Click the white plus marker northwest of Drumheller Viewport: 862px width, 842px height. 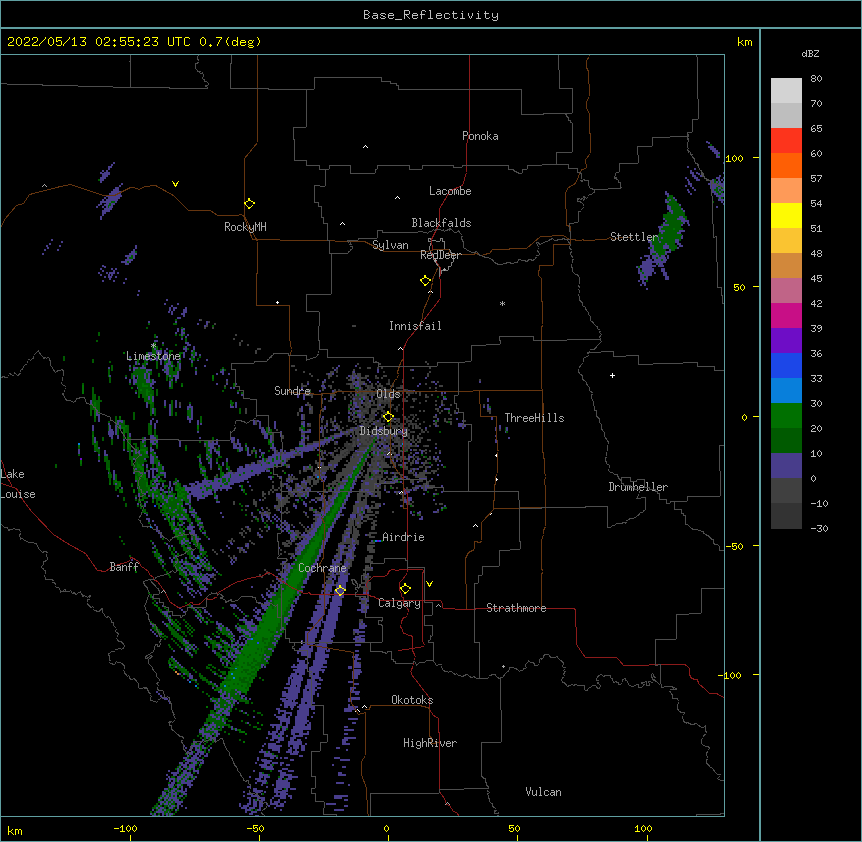[x=612, y=375]
